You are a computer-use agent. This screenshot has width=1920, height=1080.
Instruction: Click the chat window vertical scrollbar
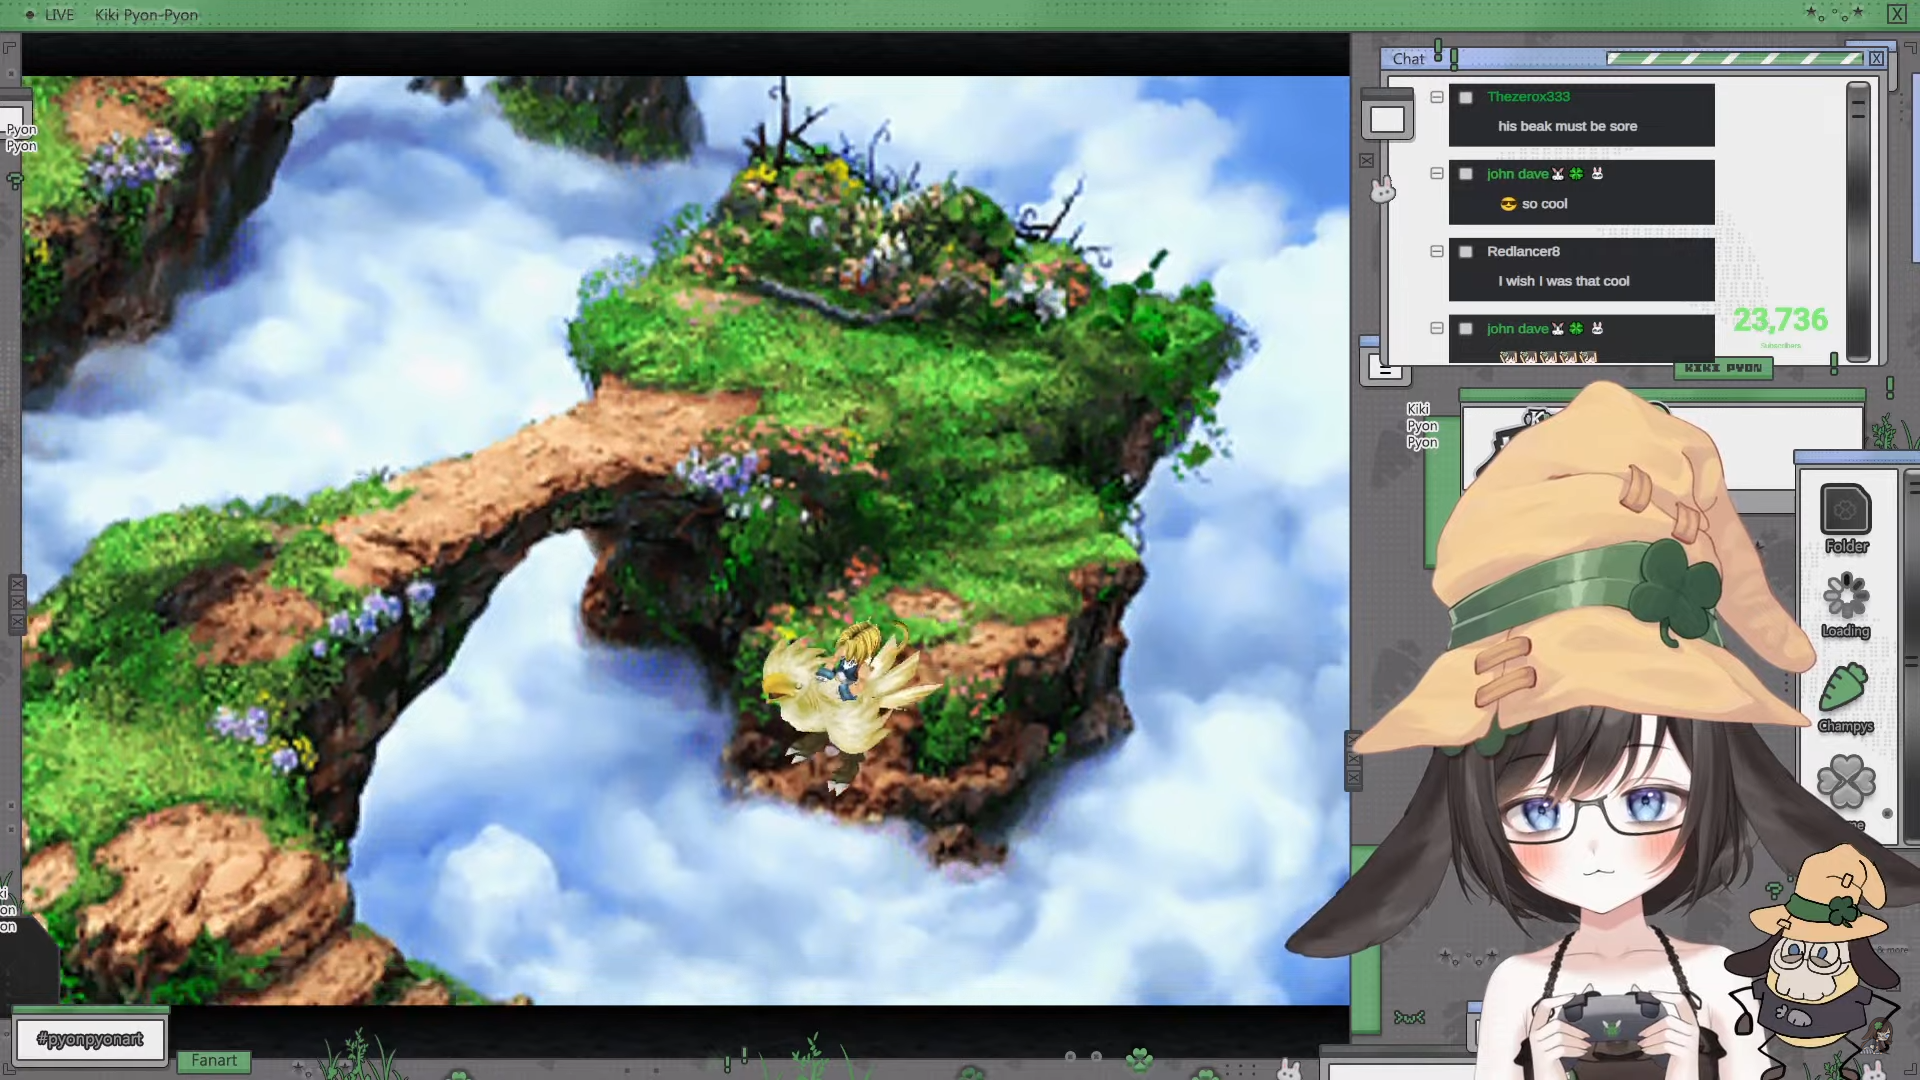[x=1857, y=220]
